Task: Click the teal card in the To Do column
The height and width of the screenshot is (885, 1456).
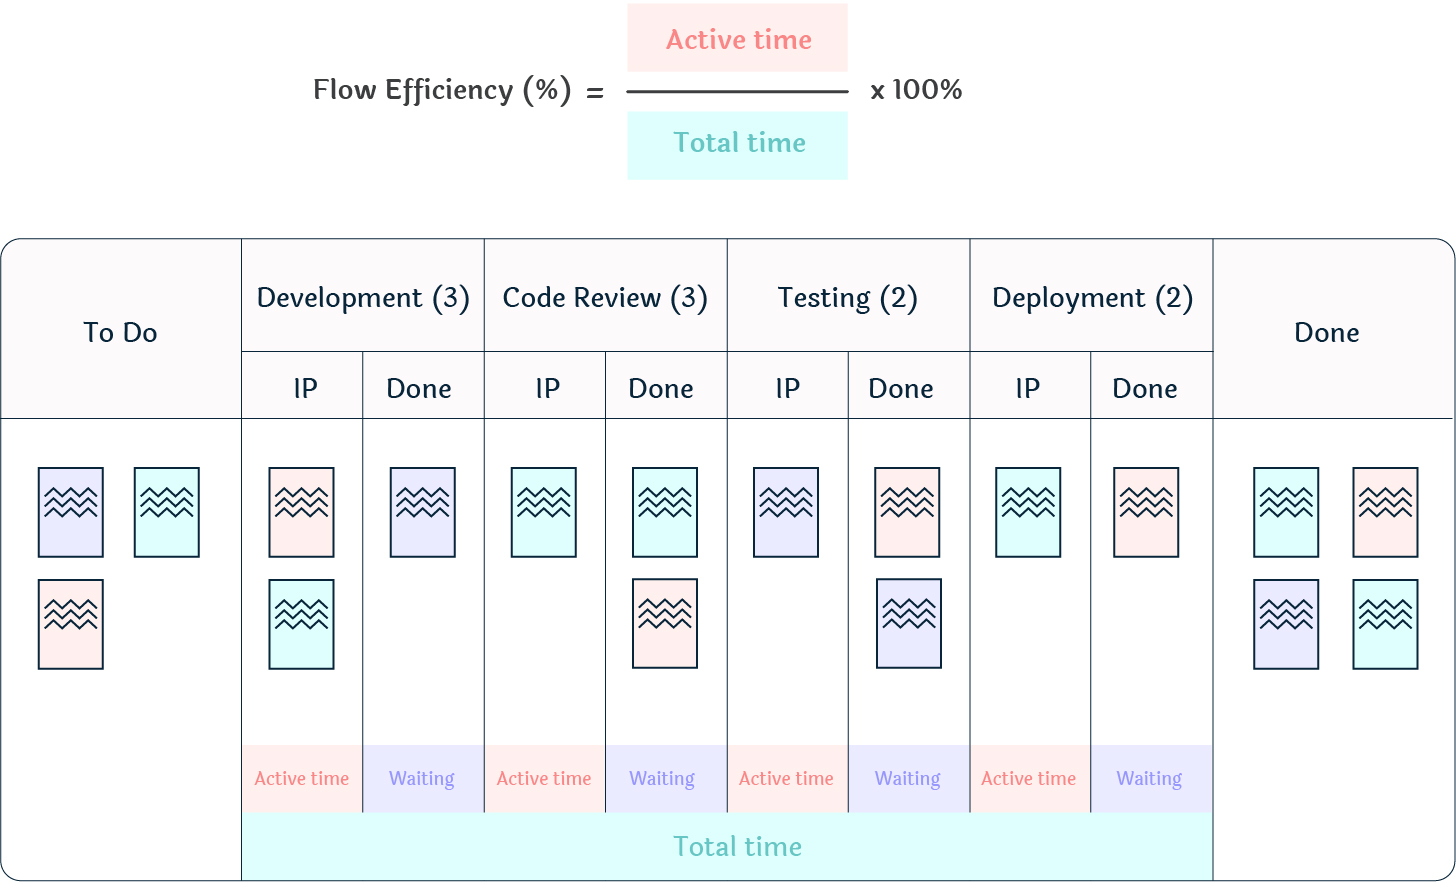Action: click(x=166, y=512)
